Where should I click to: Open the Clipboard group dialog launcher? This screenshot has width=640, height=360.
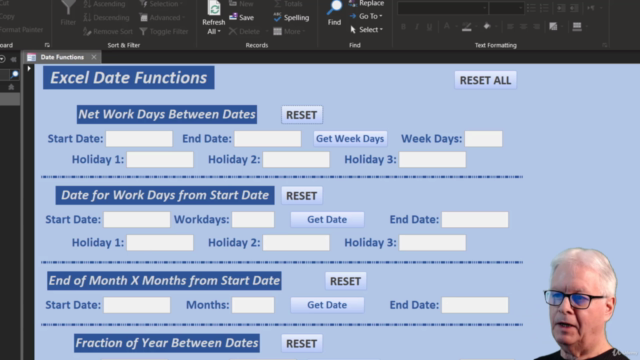click(x=47, y=45)
